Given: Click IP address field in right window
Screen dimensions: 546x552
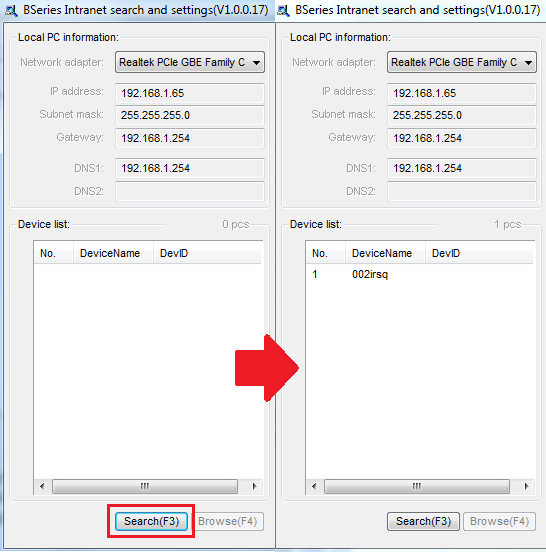Looking at the screenshot, I should [x=462, y=93].
